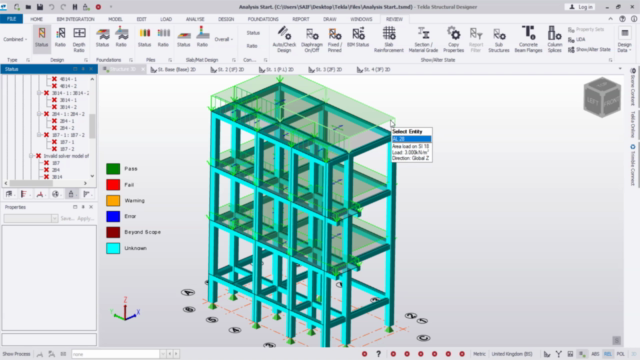Collapse Invalid solver model tree node
640x360 pixels.
[31, 156]
